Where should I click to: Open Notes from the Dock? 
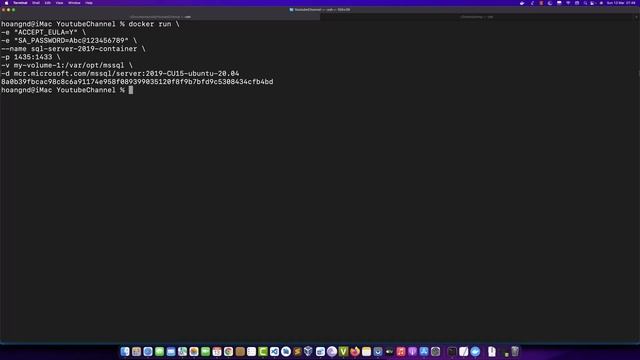point(366,351)
